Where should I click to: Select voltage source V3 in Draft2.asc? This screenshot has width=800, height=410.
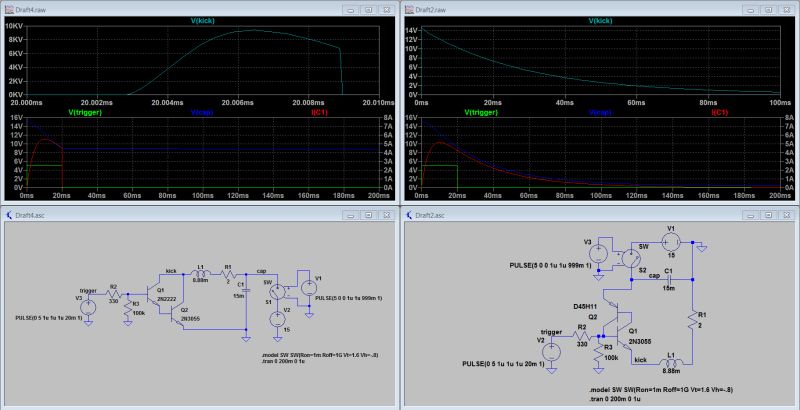tap(597, 253)
